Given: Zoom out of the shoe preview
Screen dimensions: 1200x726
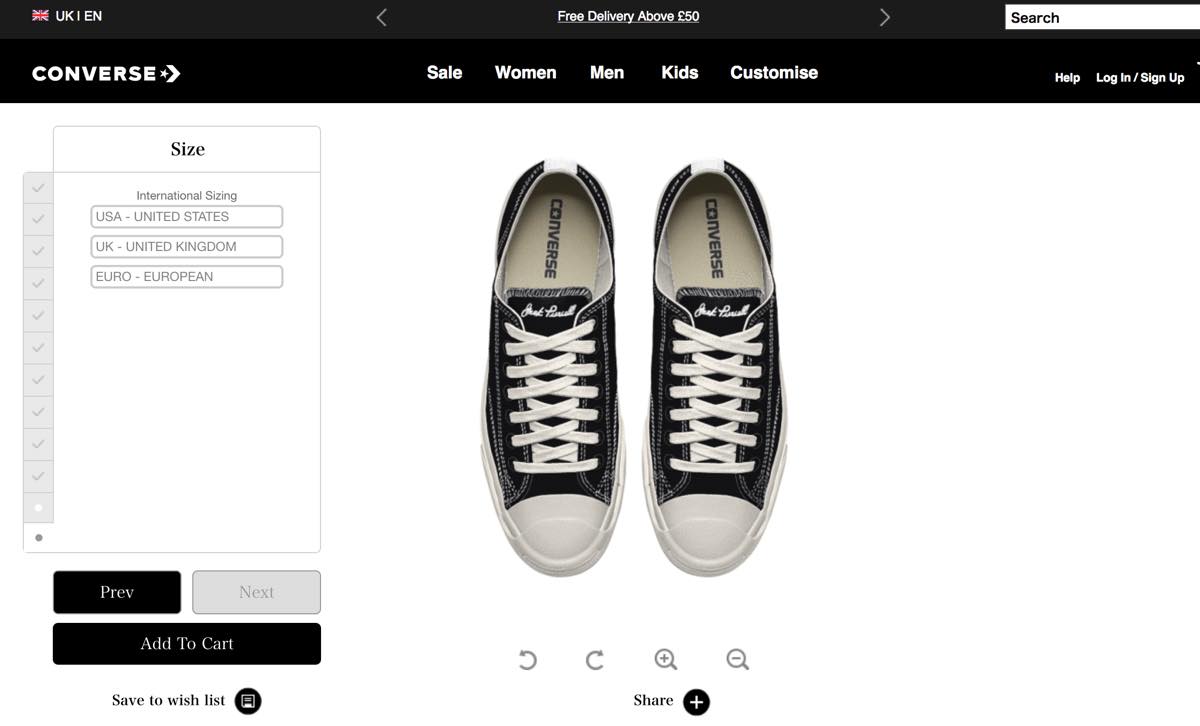Looking at the screenshot, I should tap(738, 659).
